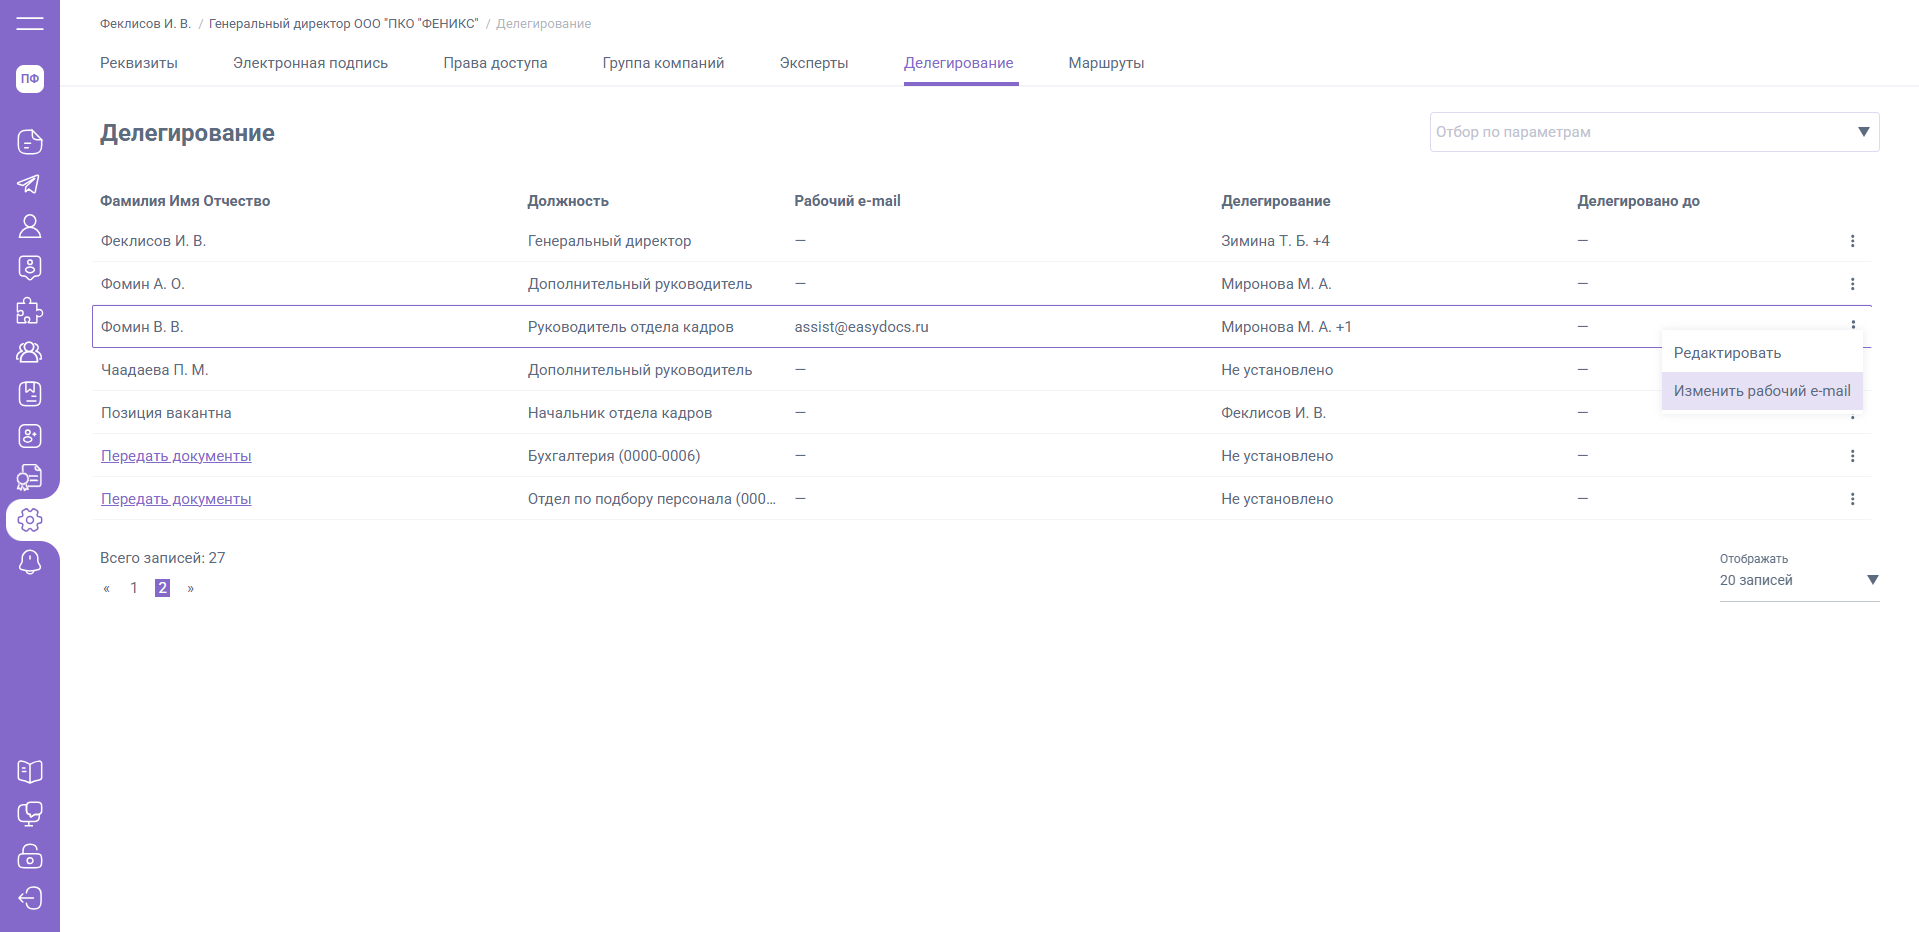
Task: Click the paper plane icon in sidebar
Action: pos(30,184)
